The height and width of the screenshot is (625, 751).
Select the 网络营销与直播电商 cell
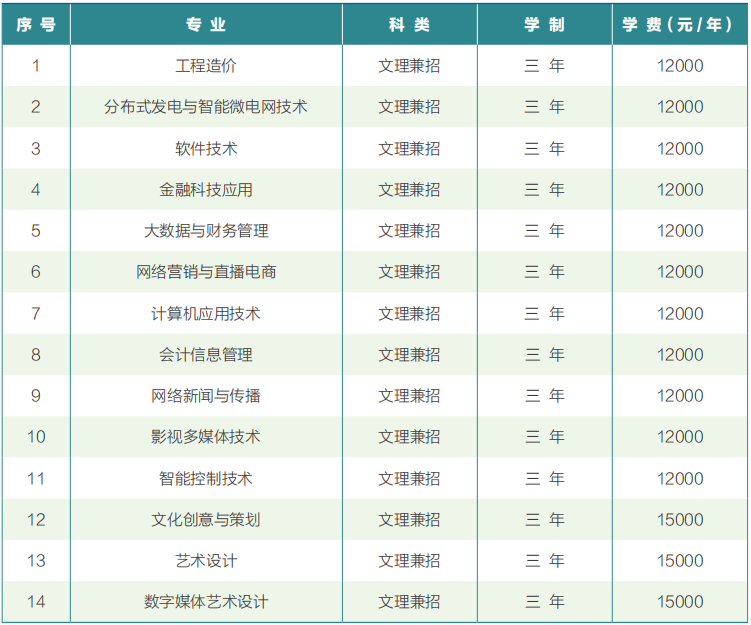coord(206,272)
